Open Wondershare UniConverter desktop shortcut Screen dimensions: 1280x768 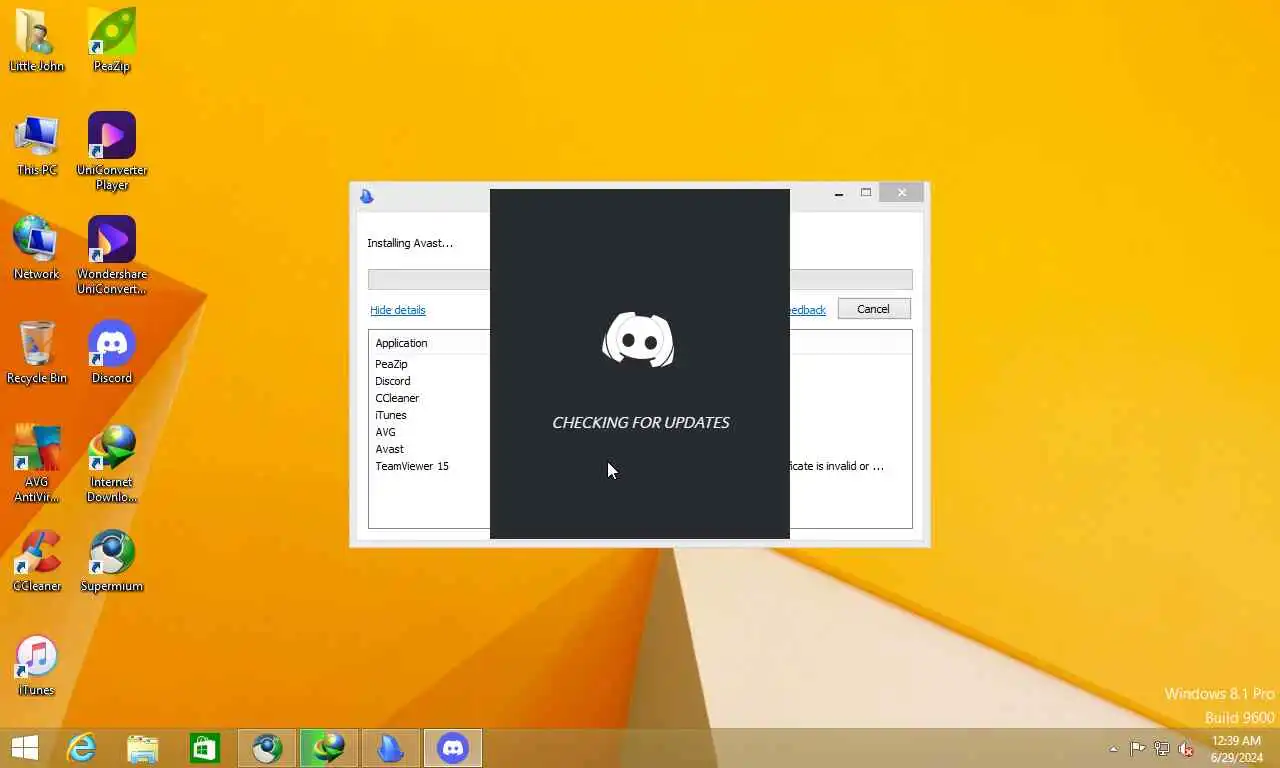[x=112, y=254]
